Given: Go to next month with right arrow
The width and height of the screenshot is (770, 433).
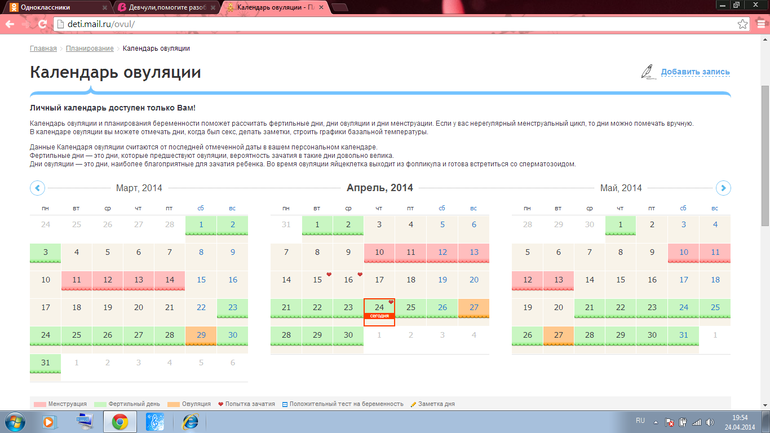Looking at the screenshot, I should 723,188.
